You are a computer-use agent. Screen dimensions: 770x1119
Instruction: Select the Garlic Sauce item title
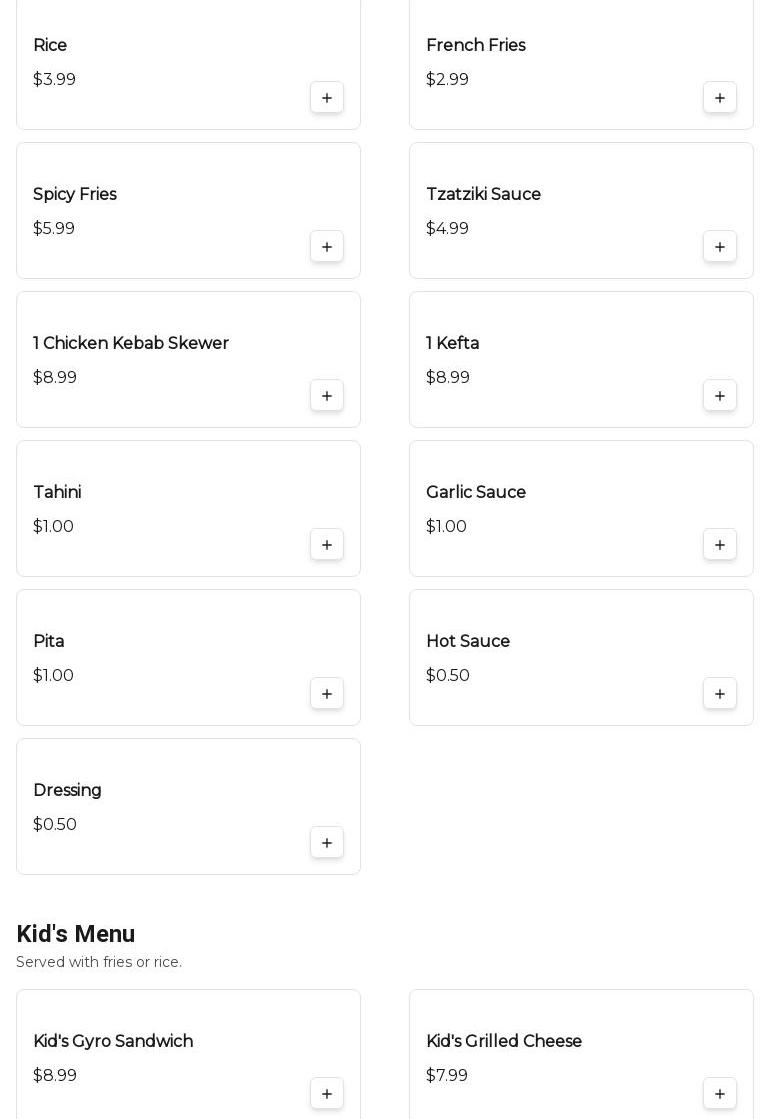476,493
